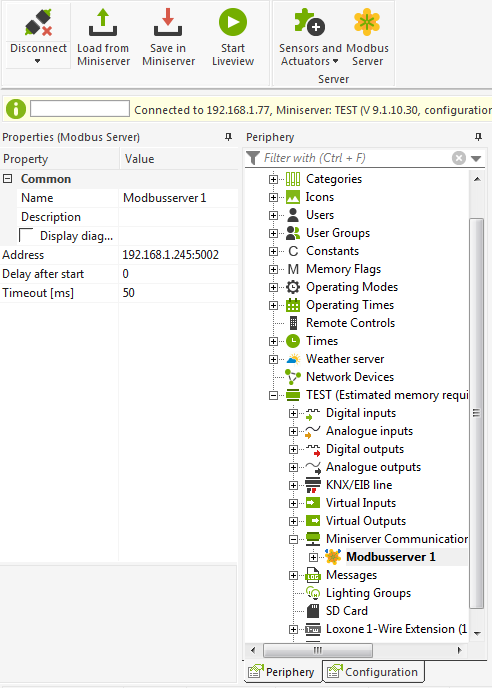
Task: Select the User Groups icon
Action: 293,233
